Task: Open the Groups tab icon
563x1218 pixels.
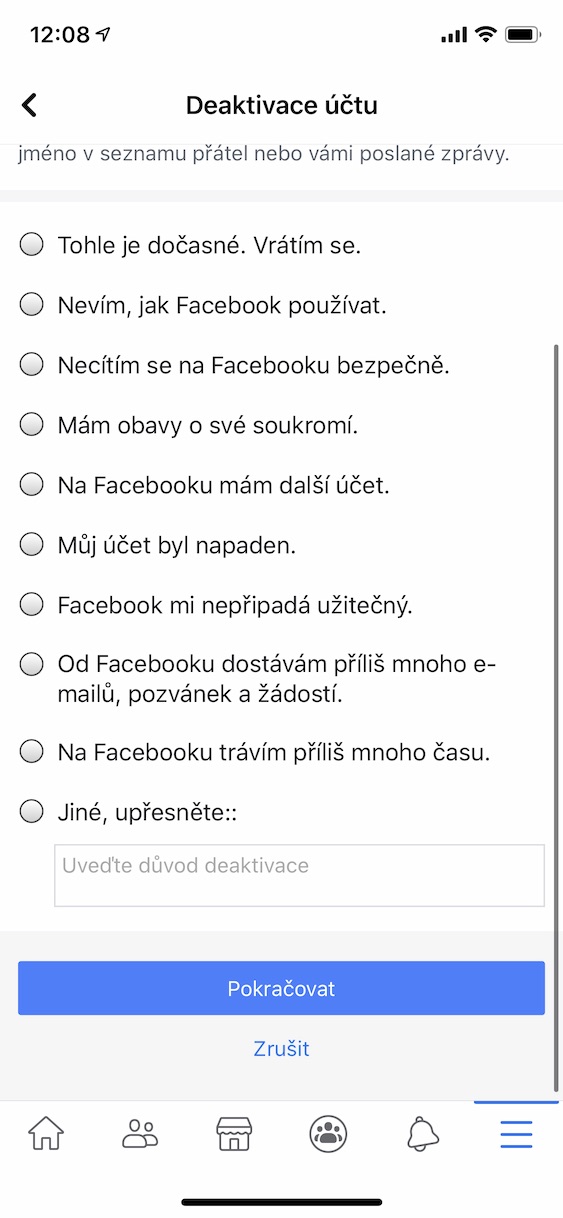Action: click(x=328, y=1134)
